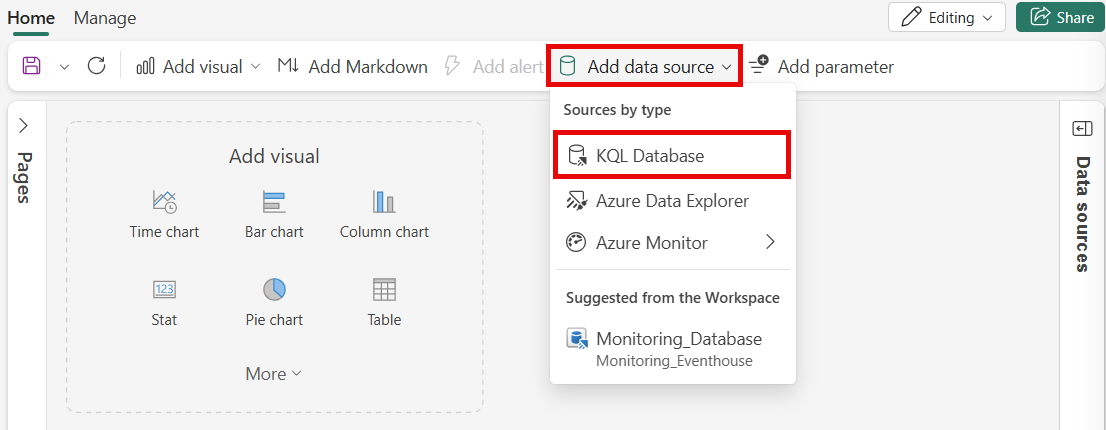Image resolution: width=1106 pixels, height=430 pixels.
Task: Click Add parameter in toolbar
Action: (x=821, y=67)
